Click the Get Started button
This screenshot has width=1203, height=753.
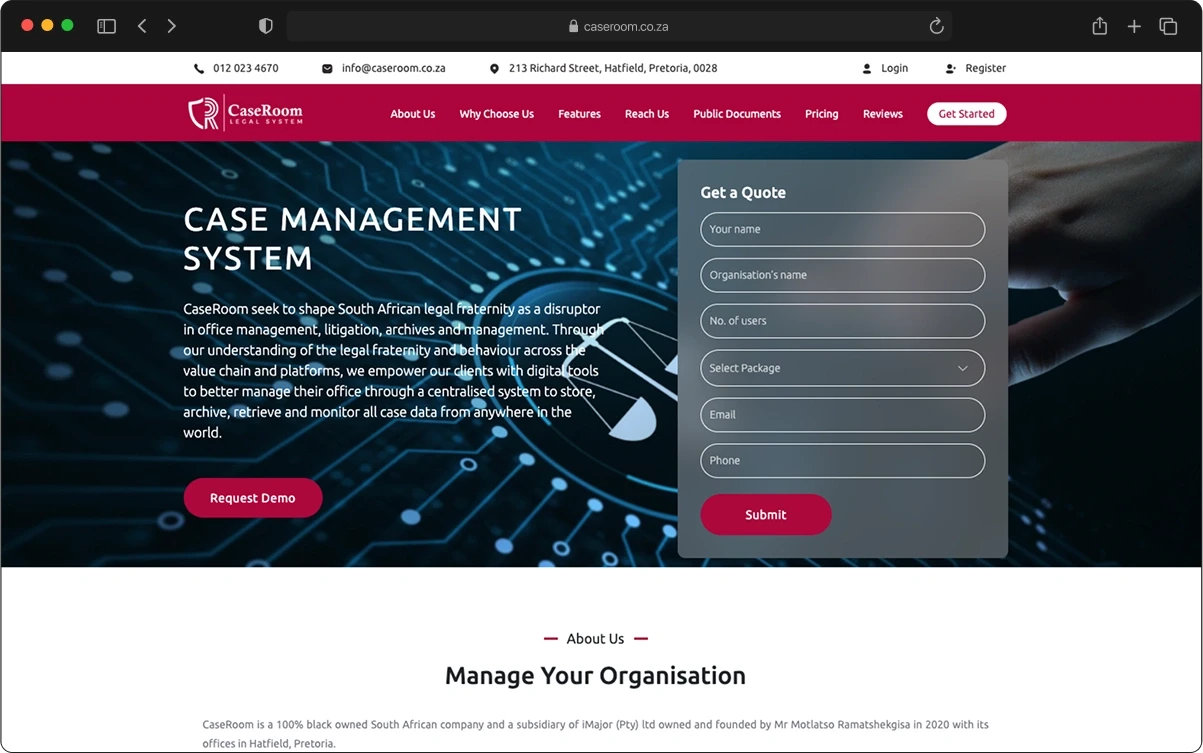pos(966,114)
